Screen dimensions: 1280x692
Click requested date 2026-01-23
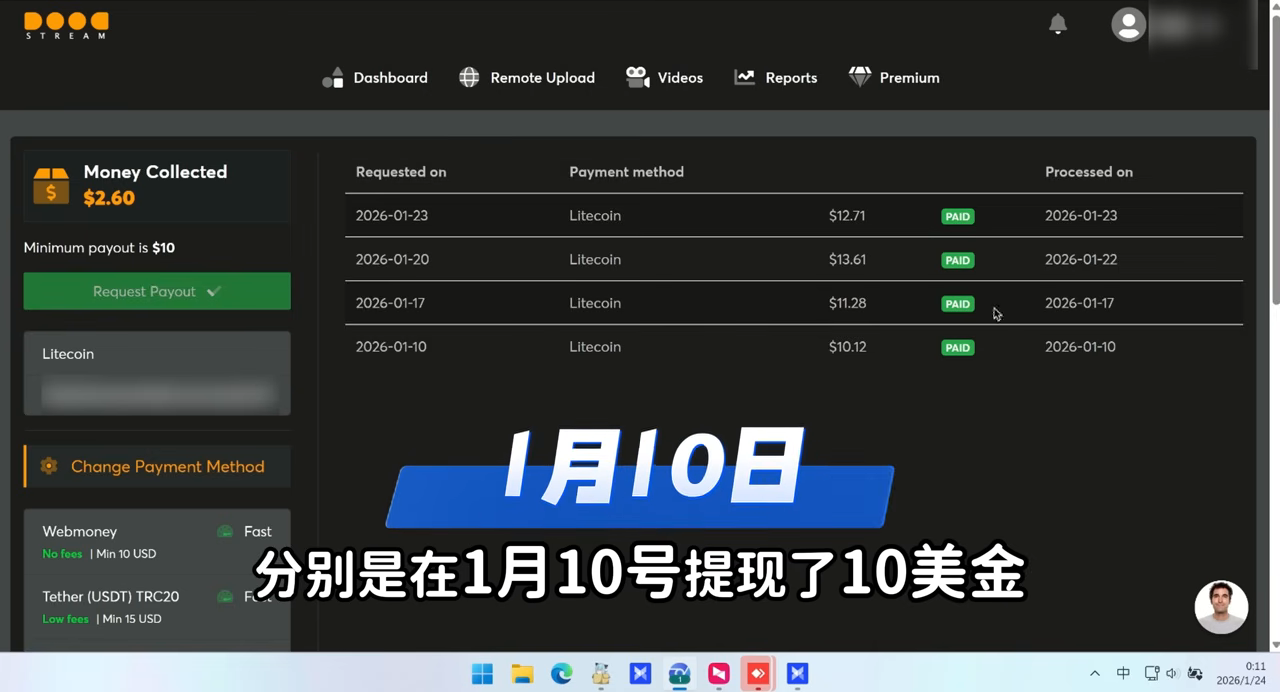391,215
